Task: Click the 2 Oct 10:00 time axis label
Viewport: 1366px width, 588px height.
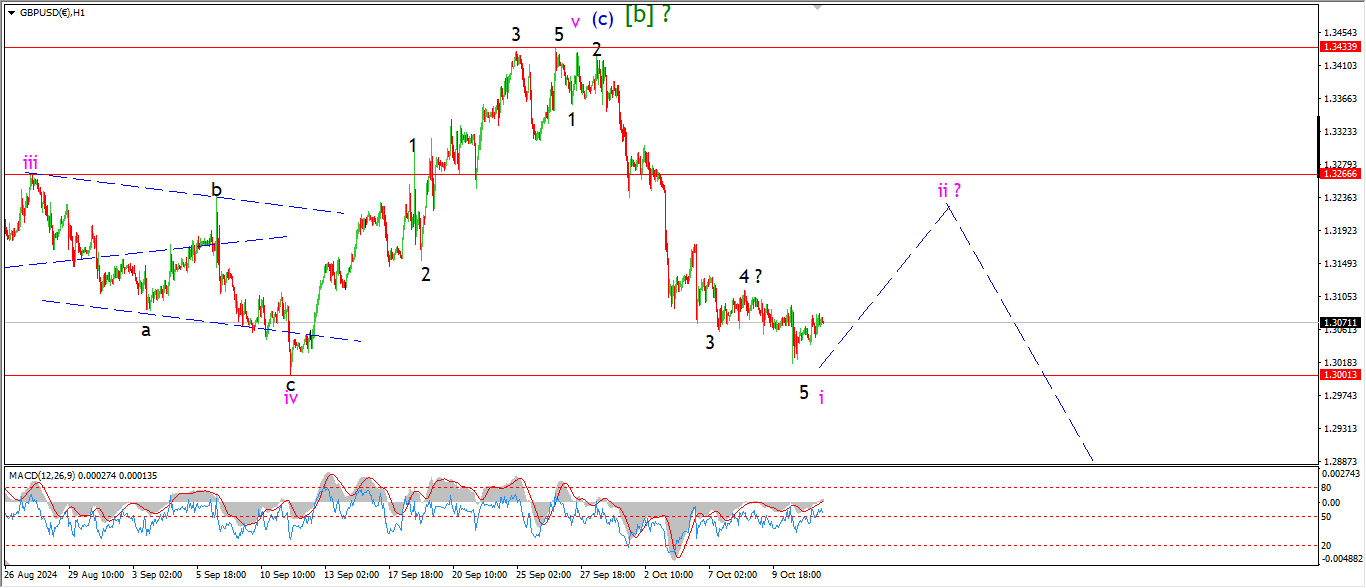Action: 670,575
